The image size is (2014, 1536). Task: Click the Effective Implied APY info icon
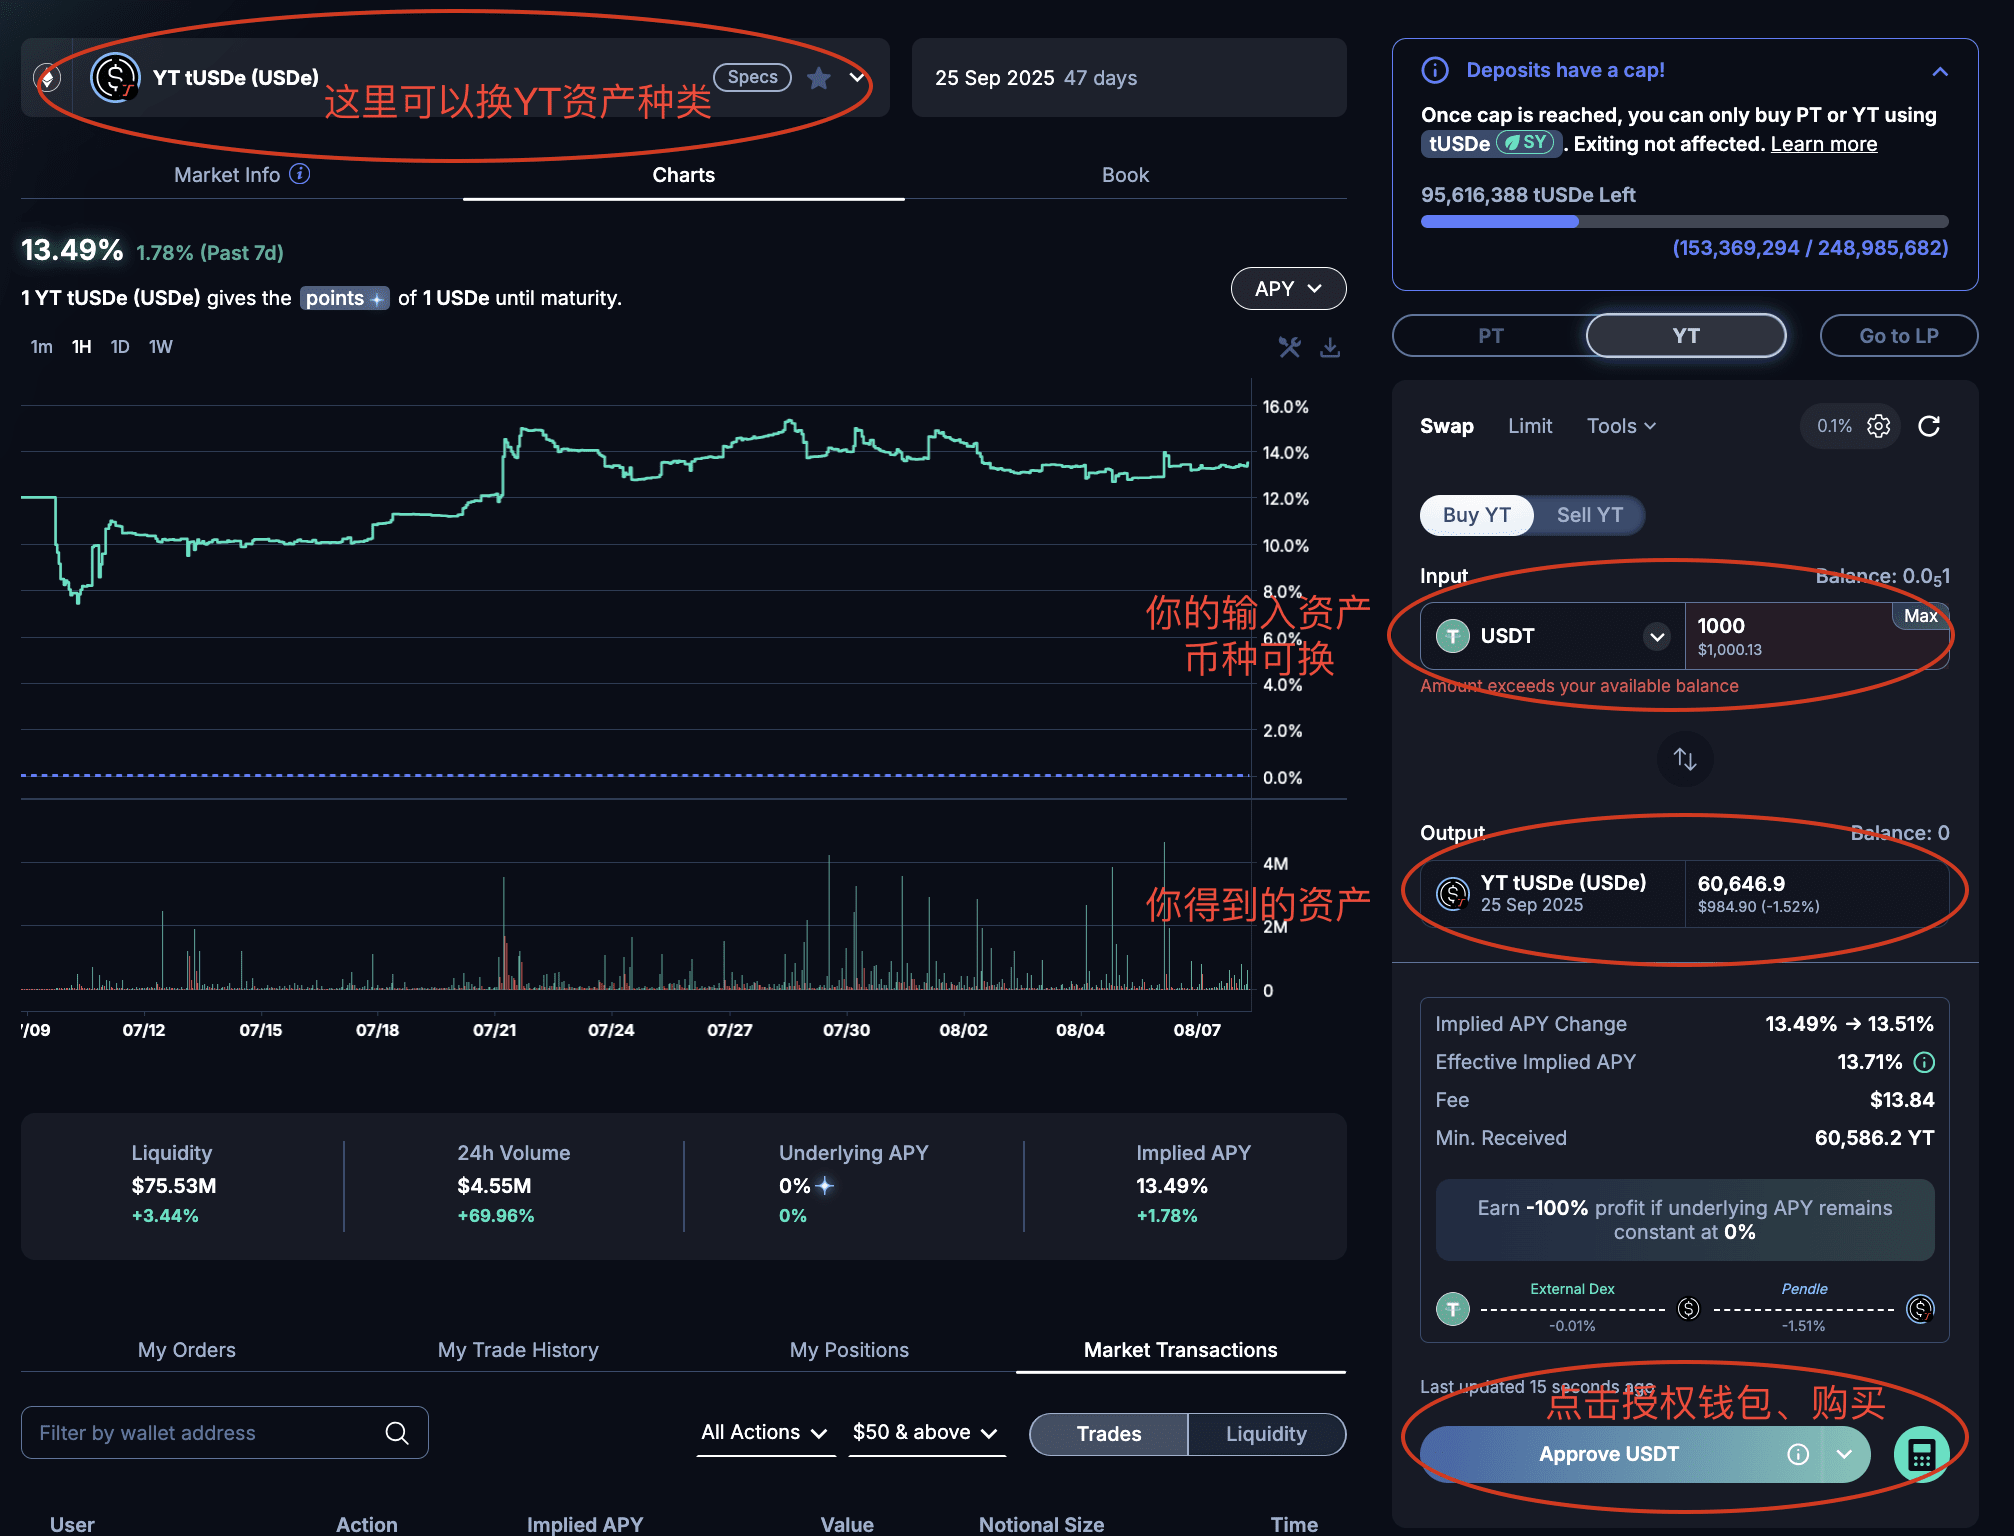(x=1924, y=1062)
